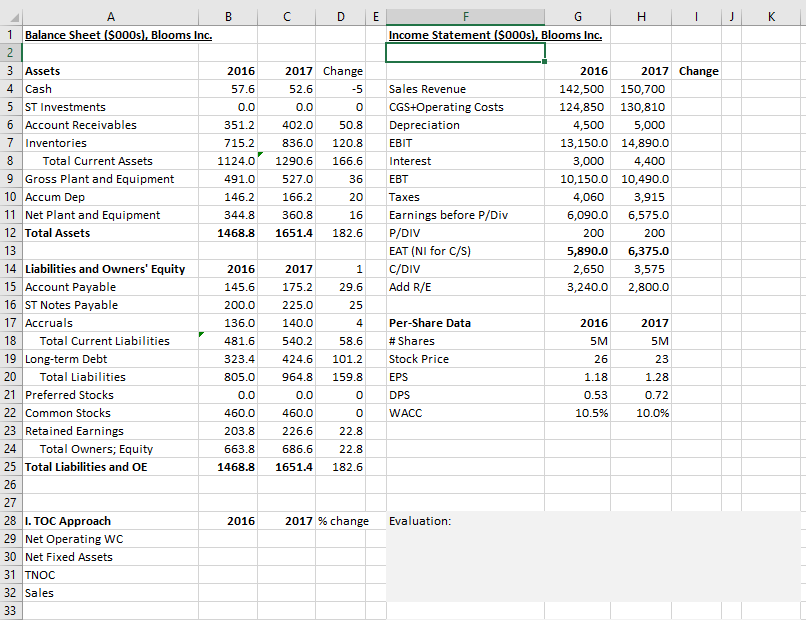Click the active cell below Income Statement title
Image resolution: width=806 pixels, height=620 pixels.
[466, 52]
